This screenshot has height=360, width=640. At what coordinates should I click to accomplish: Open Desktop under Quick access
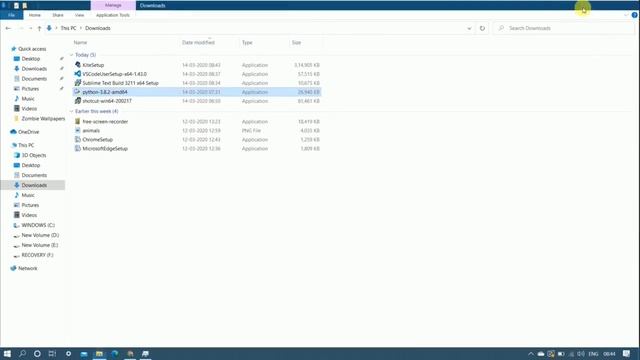pos(31,59)
